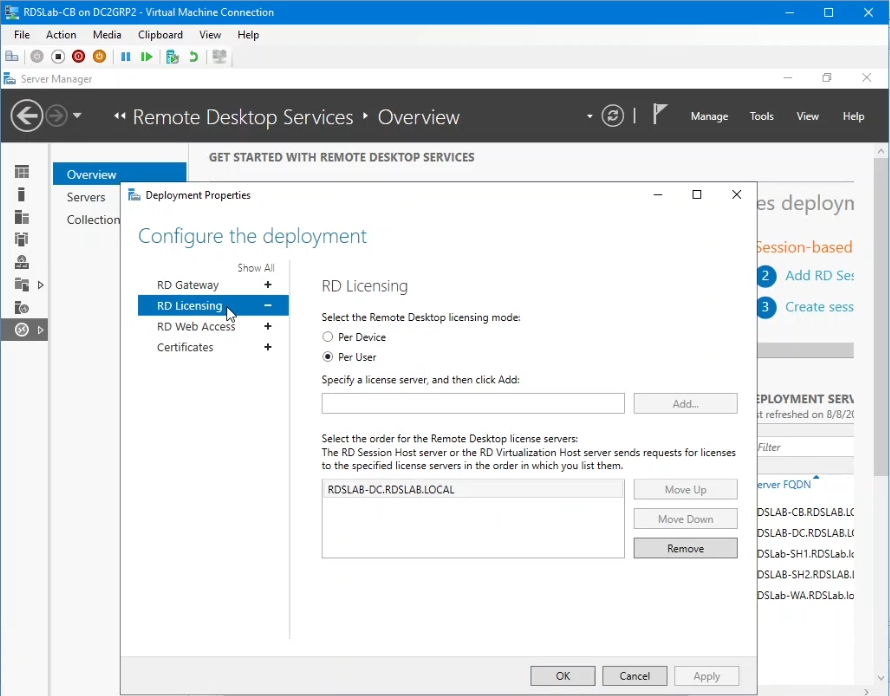
Task: Open the server-with-globe sidebar icon
Action: [22, 262]
